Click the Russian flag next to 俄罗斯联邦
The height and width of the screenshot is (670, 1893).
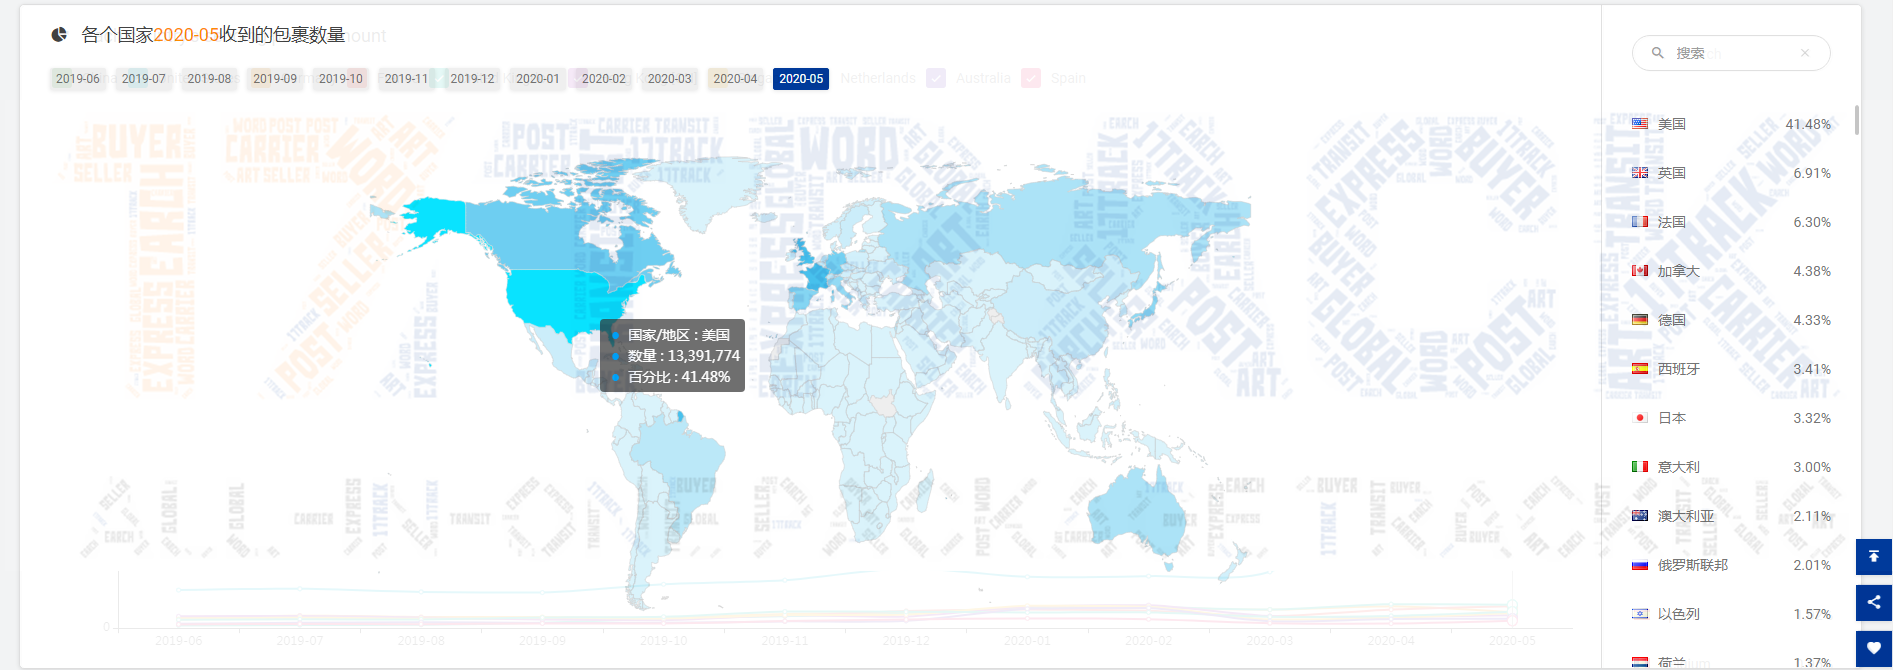(1640, 565)
